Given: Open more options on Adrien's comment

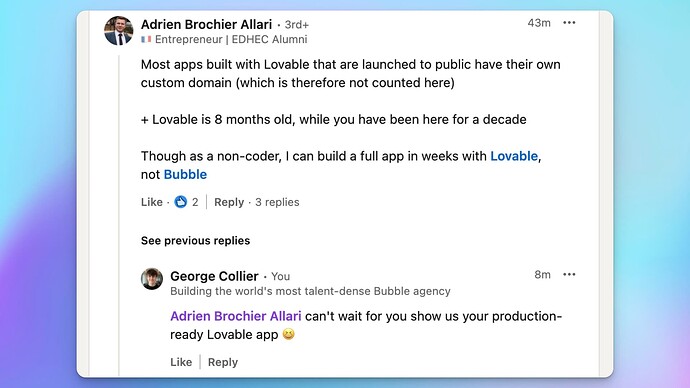Looking at the screenshot, I should coord(569,23).
